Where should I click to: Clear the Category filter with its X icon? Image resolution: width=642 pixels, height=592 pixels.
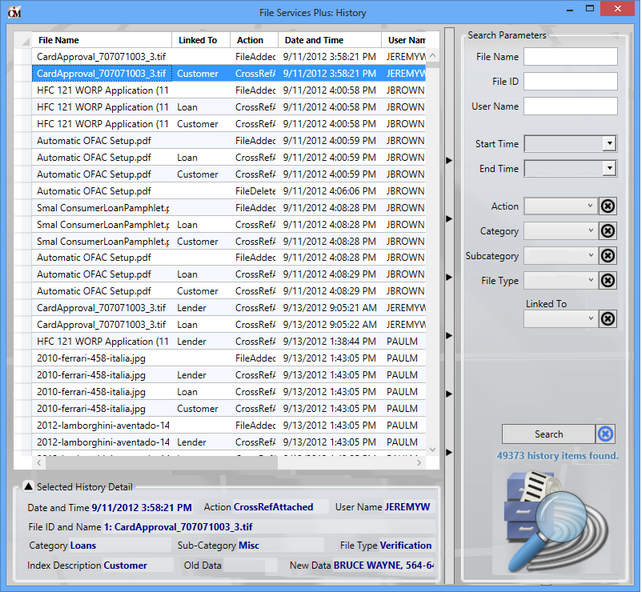coord(607,232)
